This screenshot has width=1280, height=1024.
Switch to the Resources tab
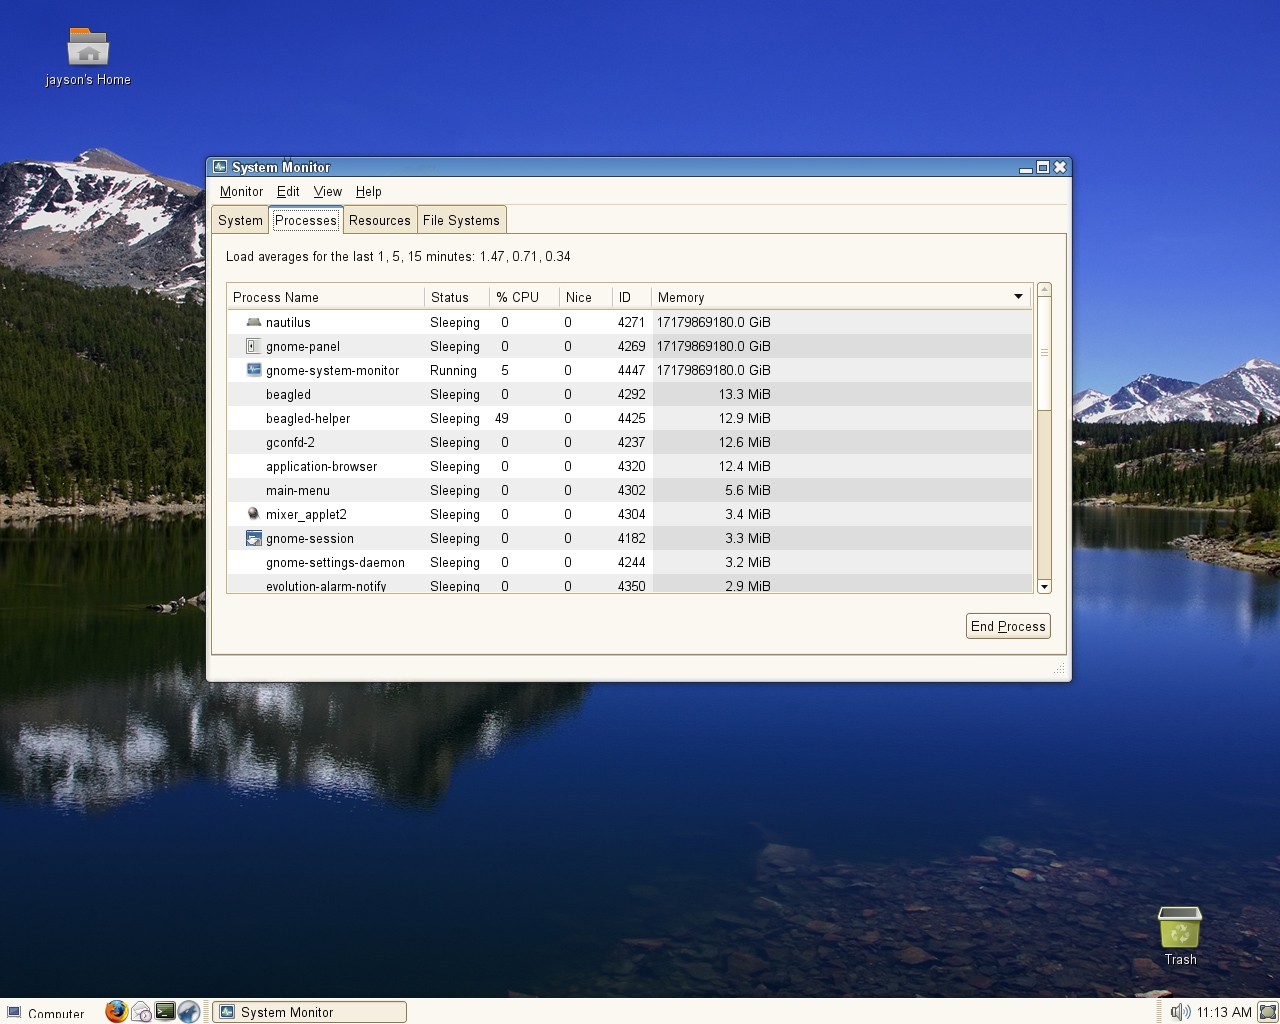(x=380, y=220)
